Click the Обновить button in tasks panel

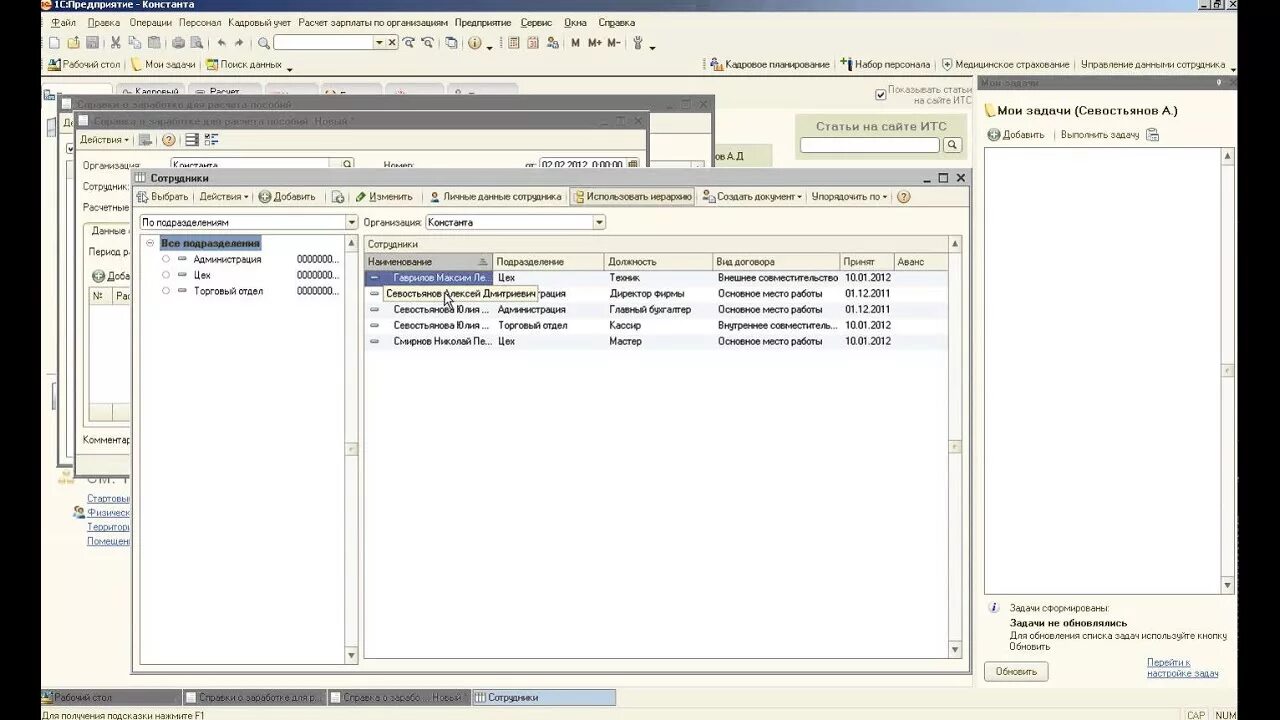pyautogui.click(x=1016, y=671)
